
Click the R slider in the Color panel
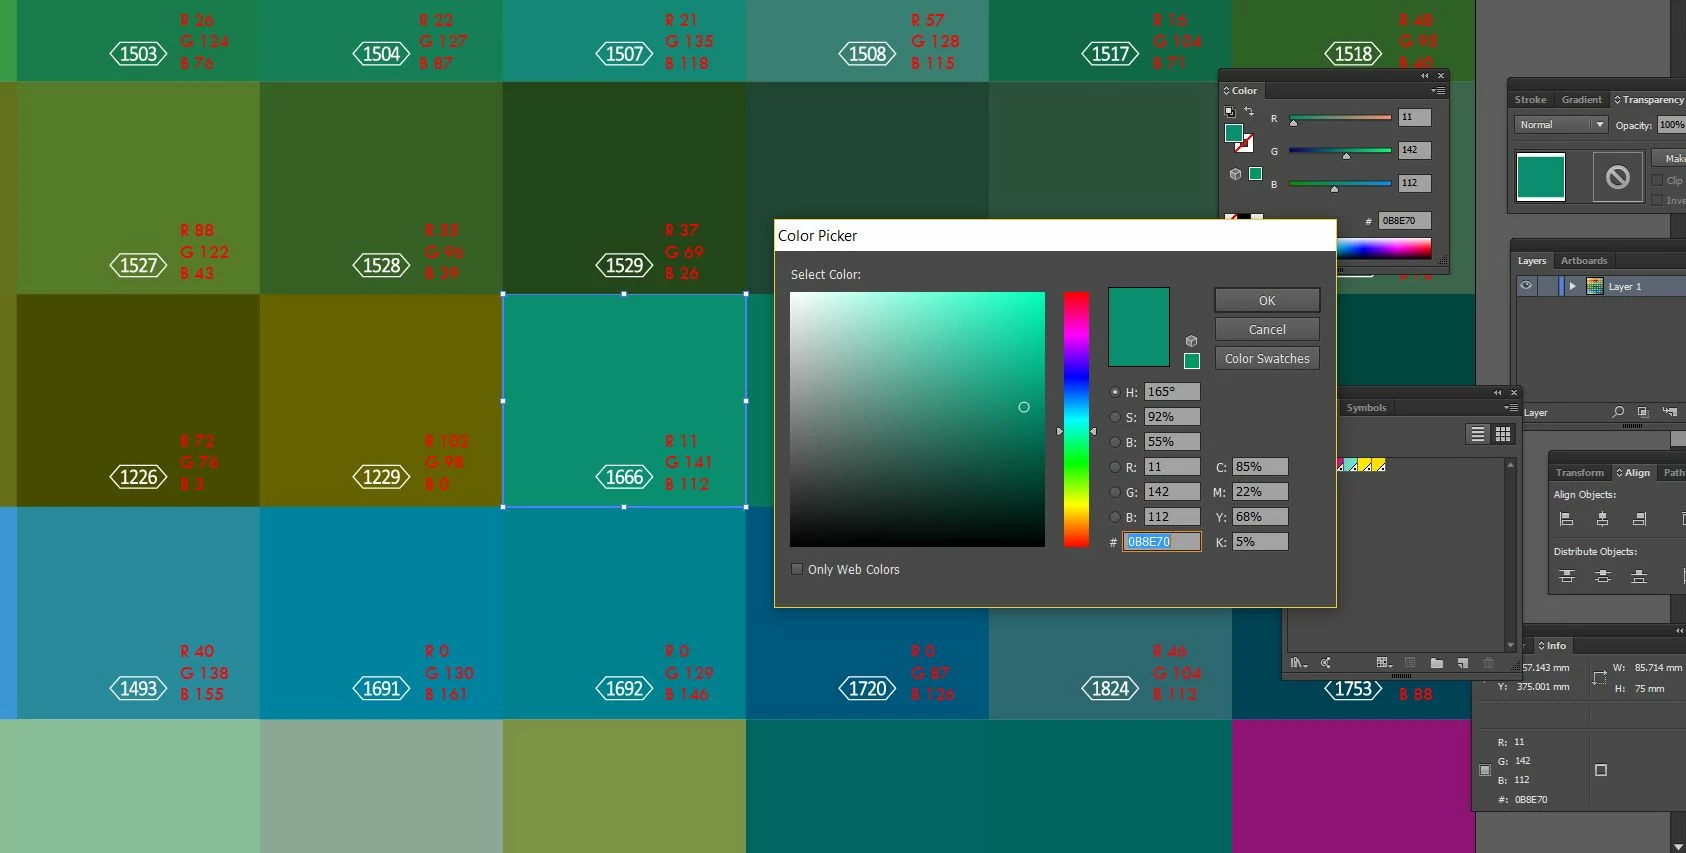click(1340, 118)
